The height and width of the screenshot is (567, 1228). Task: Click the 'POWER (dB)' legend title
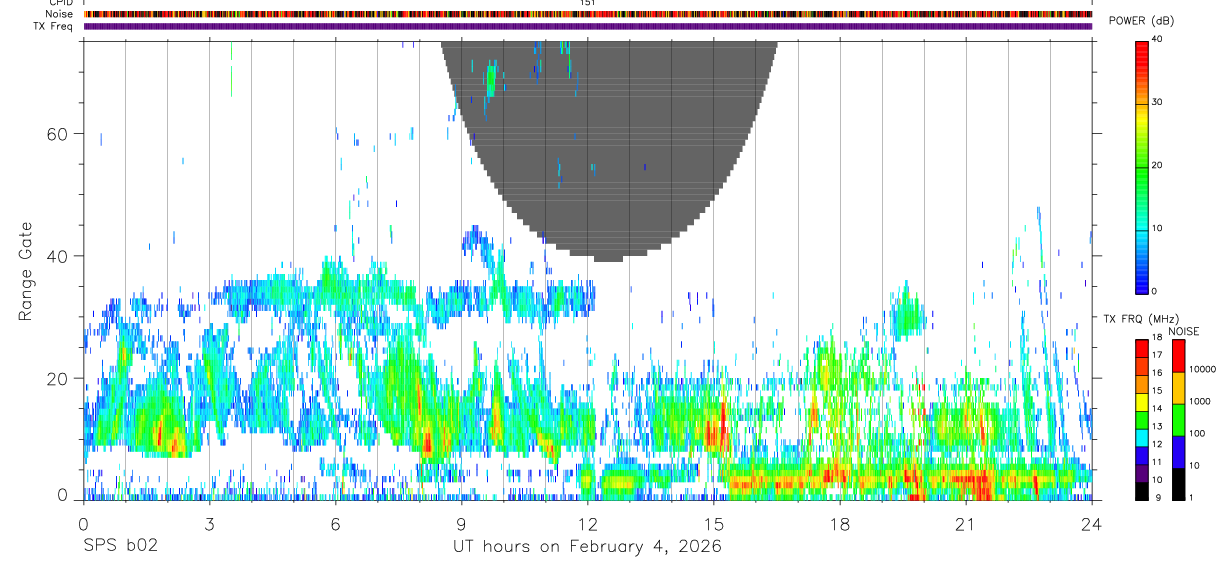pyautogui.click(x=1142, y=21)
